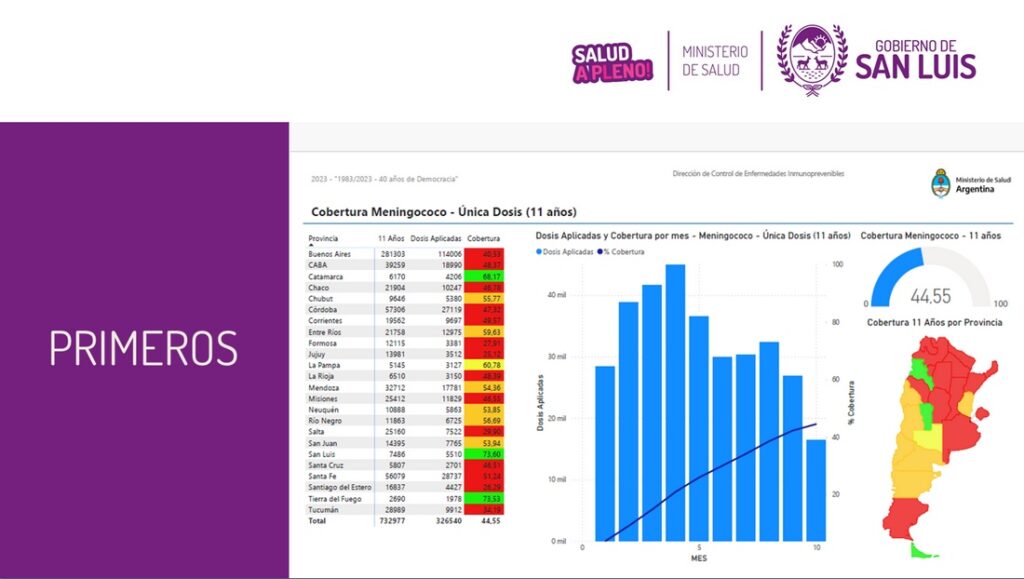Select the % Cobertura legend marker

click(600, 252)
